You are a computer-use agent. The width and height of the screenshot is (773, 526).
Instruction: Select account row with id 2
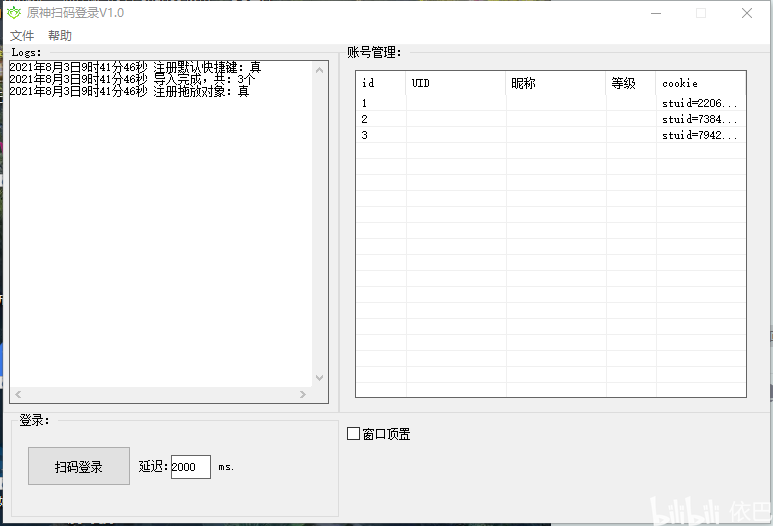pyautogui.click(x=551, y=119)
